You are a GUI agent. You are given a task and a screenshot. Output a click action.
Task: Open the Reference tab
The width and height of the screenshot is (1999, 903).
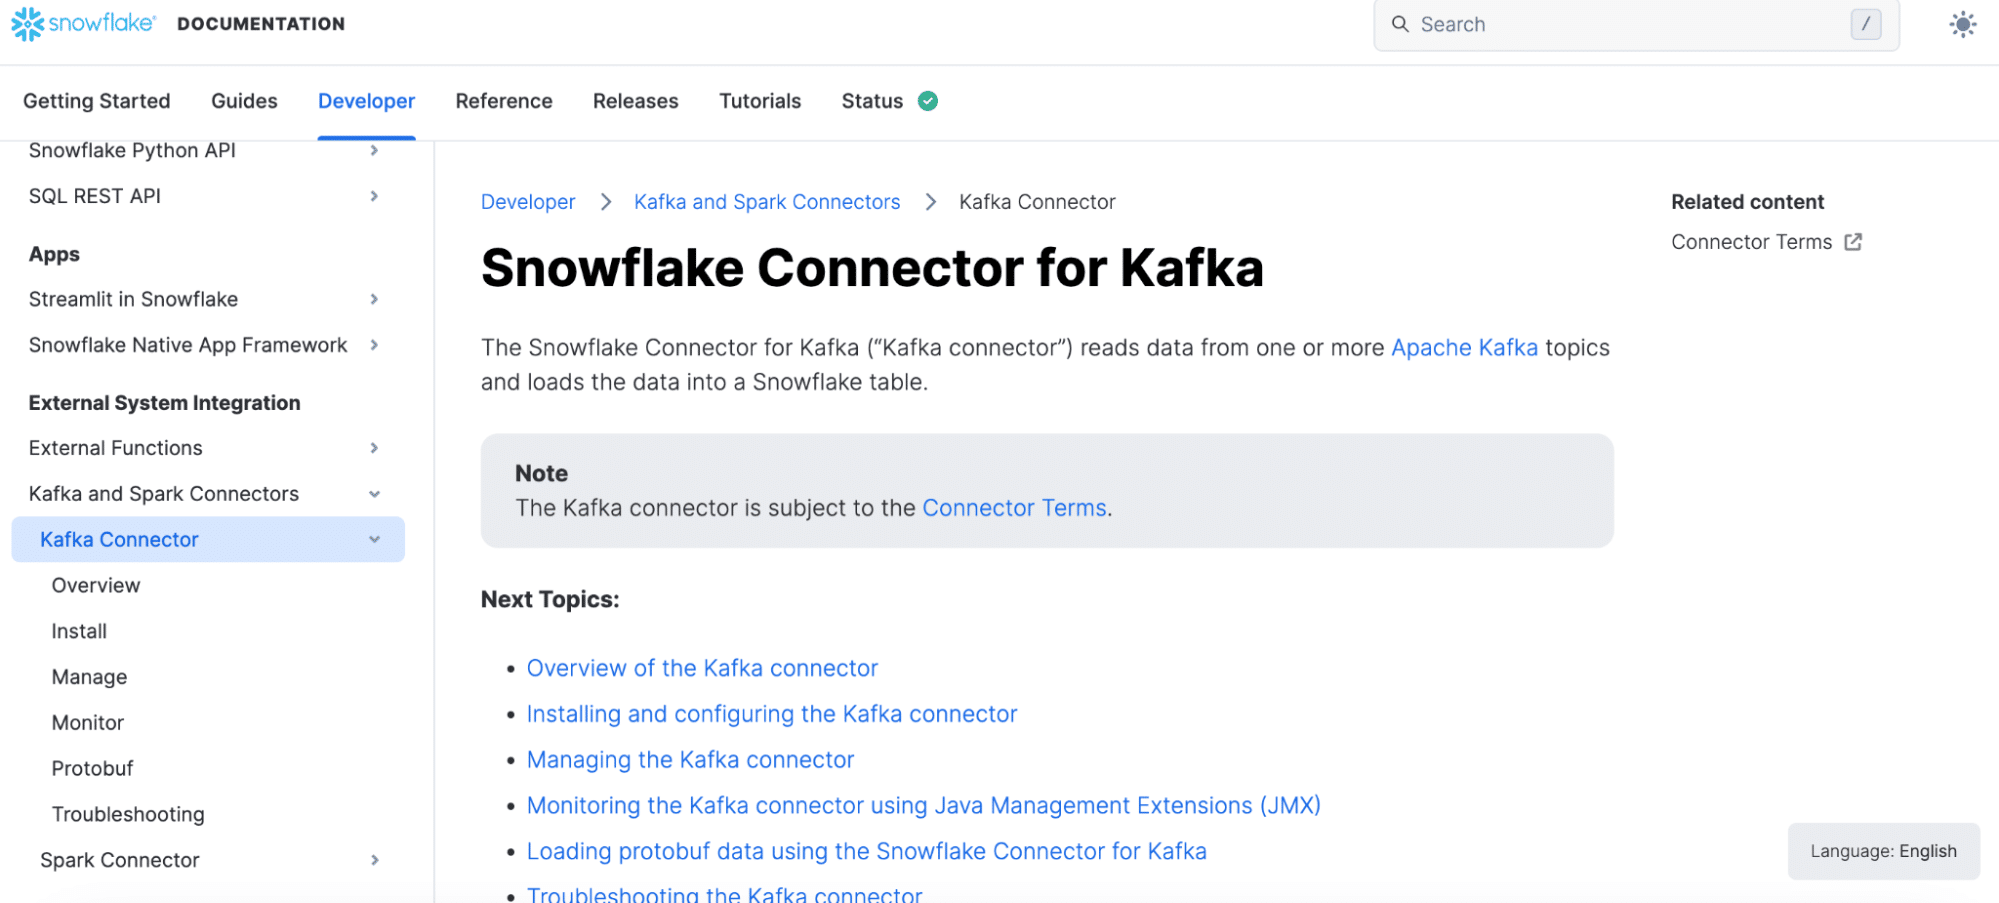(504, 101)
